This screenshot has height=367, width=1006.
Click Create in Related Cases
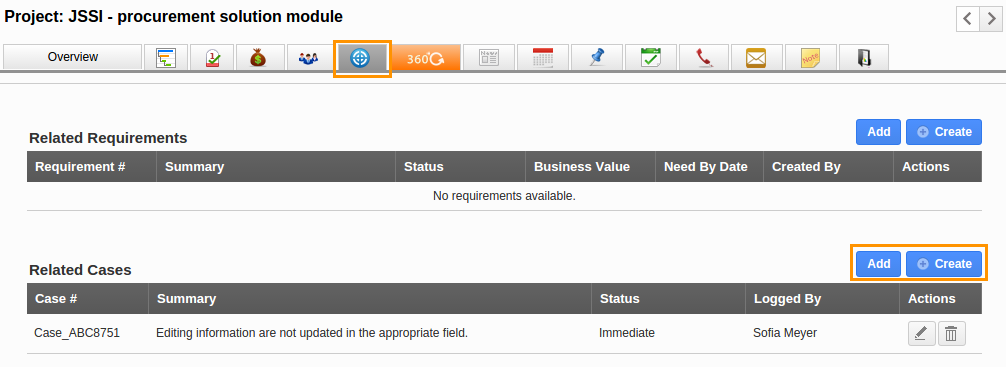tap(944, 264)
